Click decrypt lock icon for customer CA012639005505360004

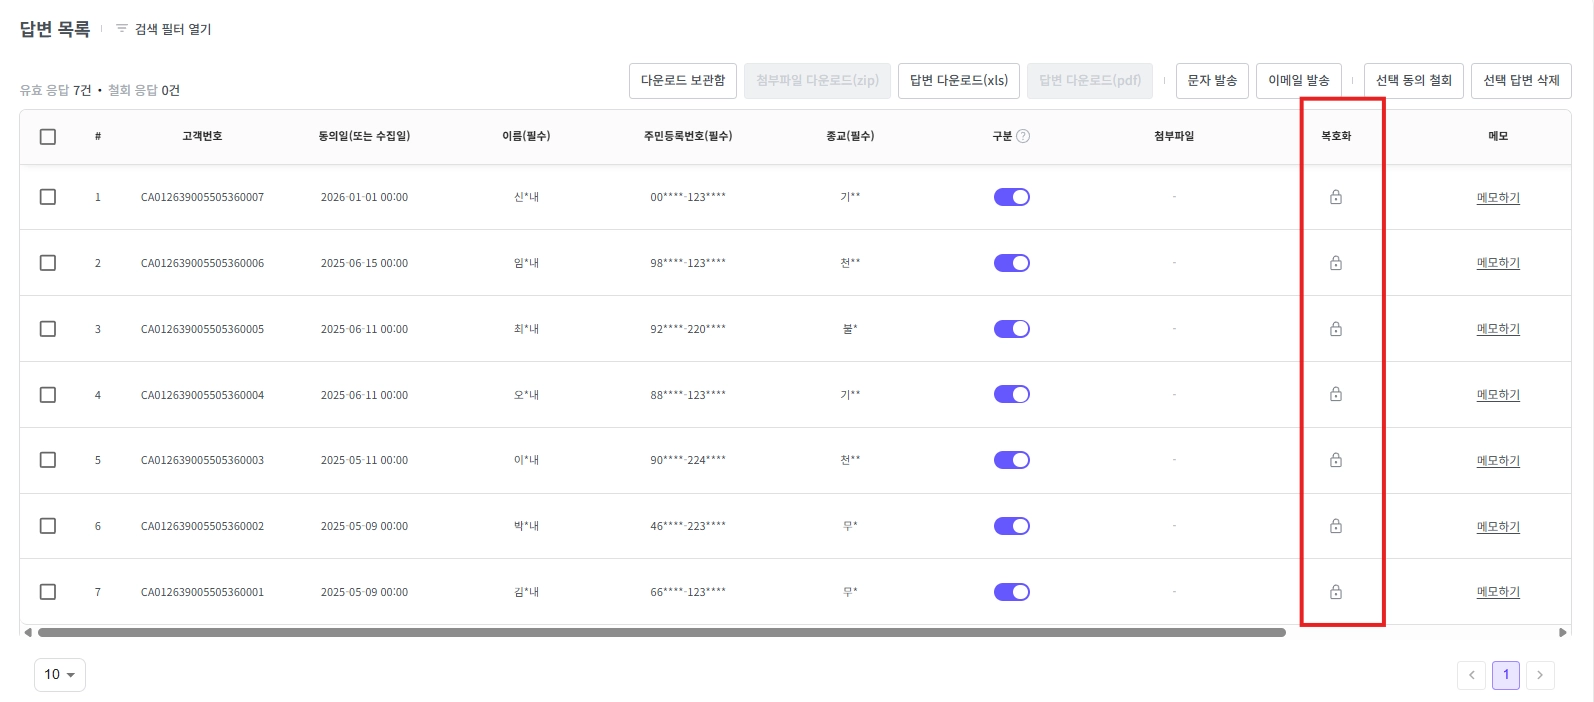[x=1335, y=394]
